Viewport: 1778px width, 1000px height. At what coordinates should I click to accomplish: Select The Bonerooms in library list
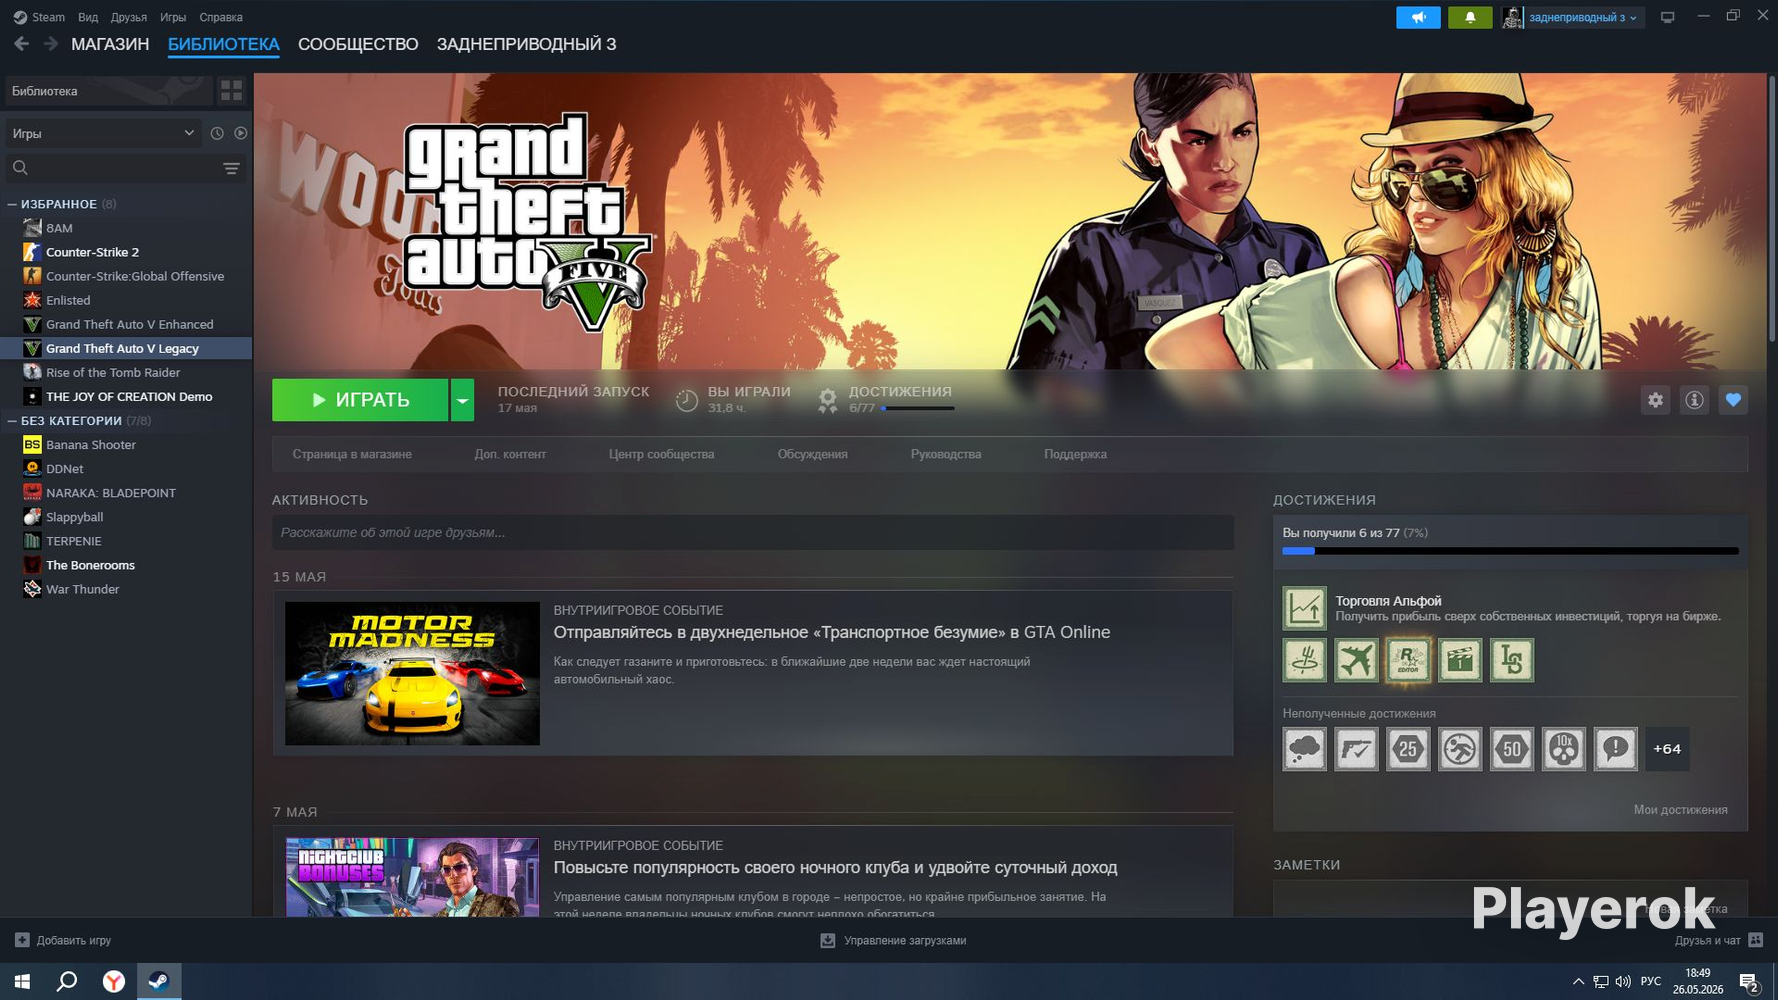tap(126, 565)
